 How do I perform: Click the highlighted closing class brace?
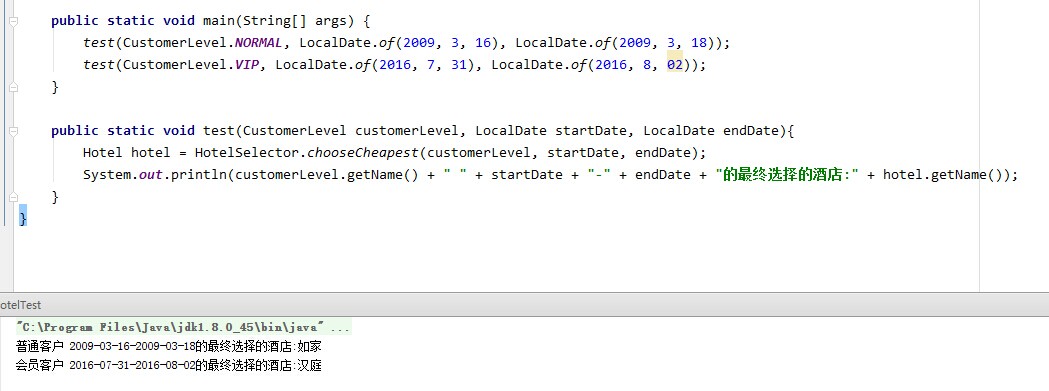click(23, 219)
